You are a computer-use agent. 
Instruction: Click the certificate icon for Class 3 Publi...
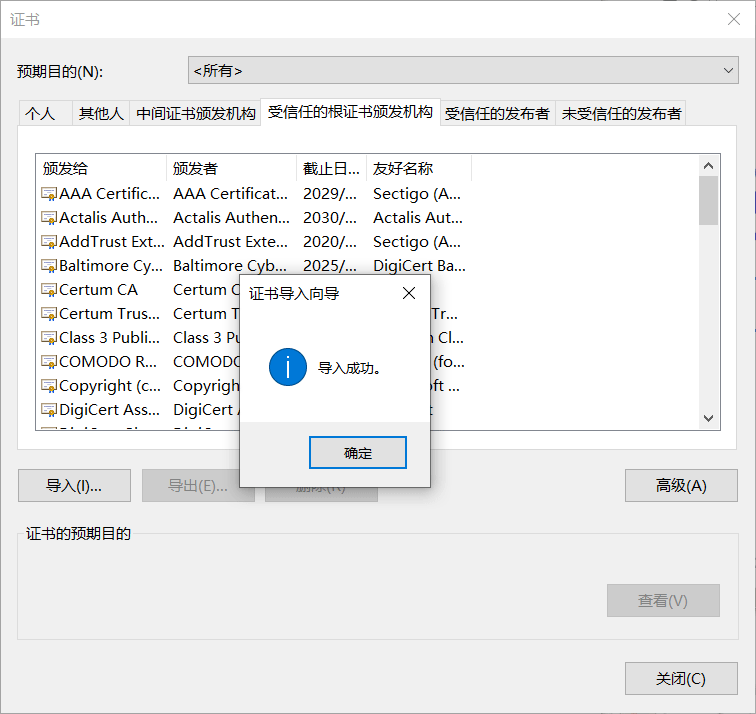[x=49, y=337]
